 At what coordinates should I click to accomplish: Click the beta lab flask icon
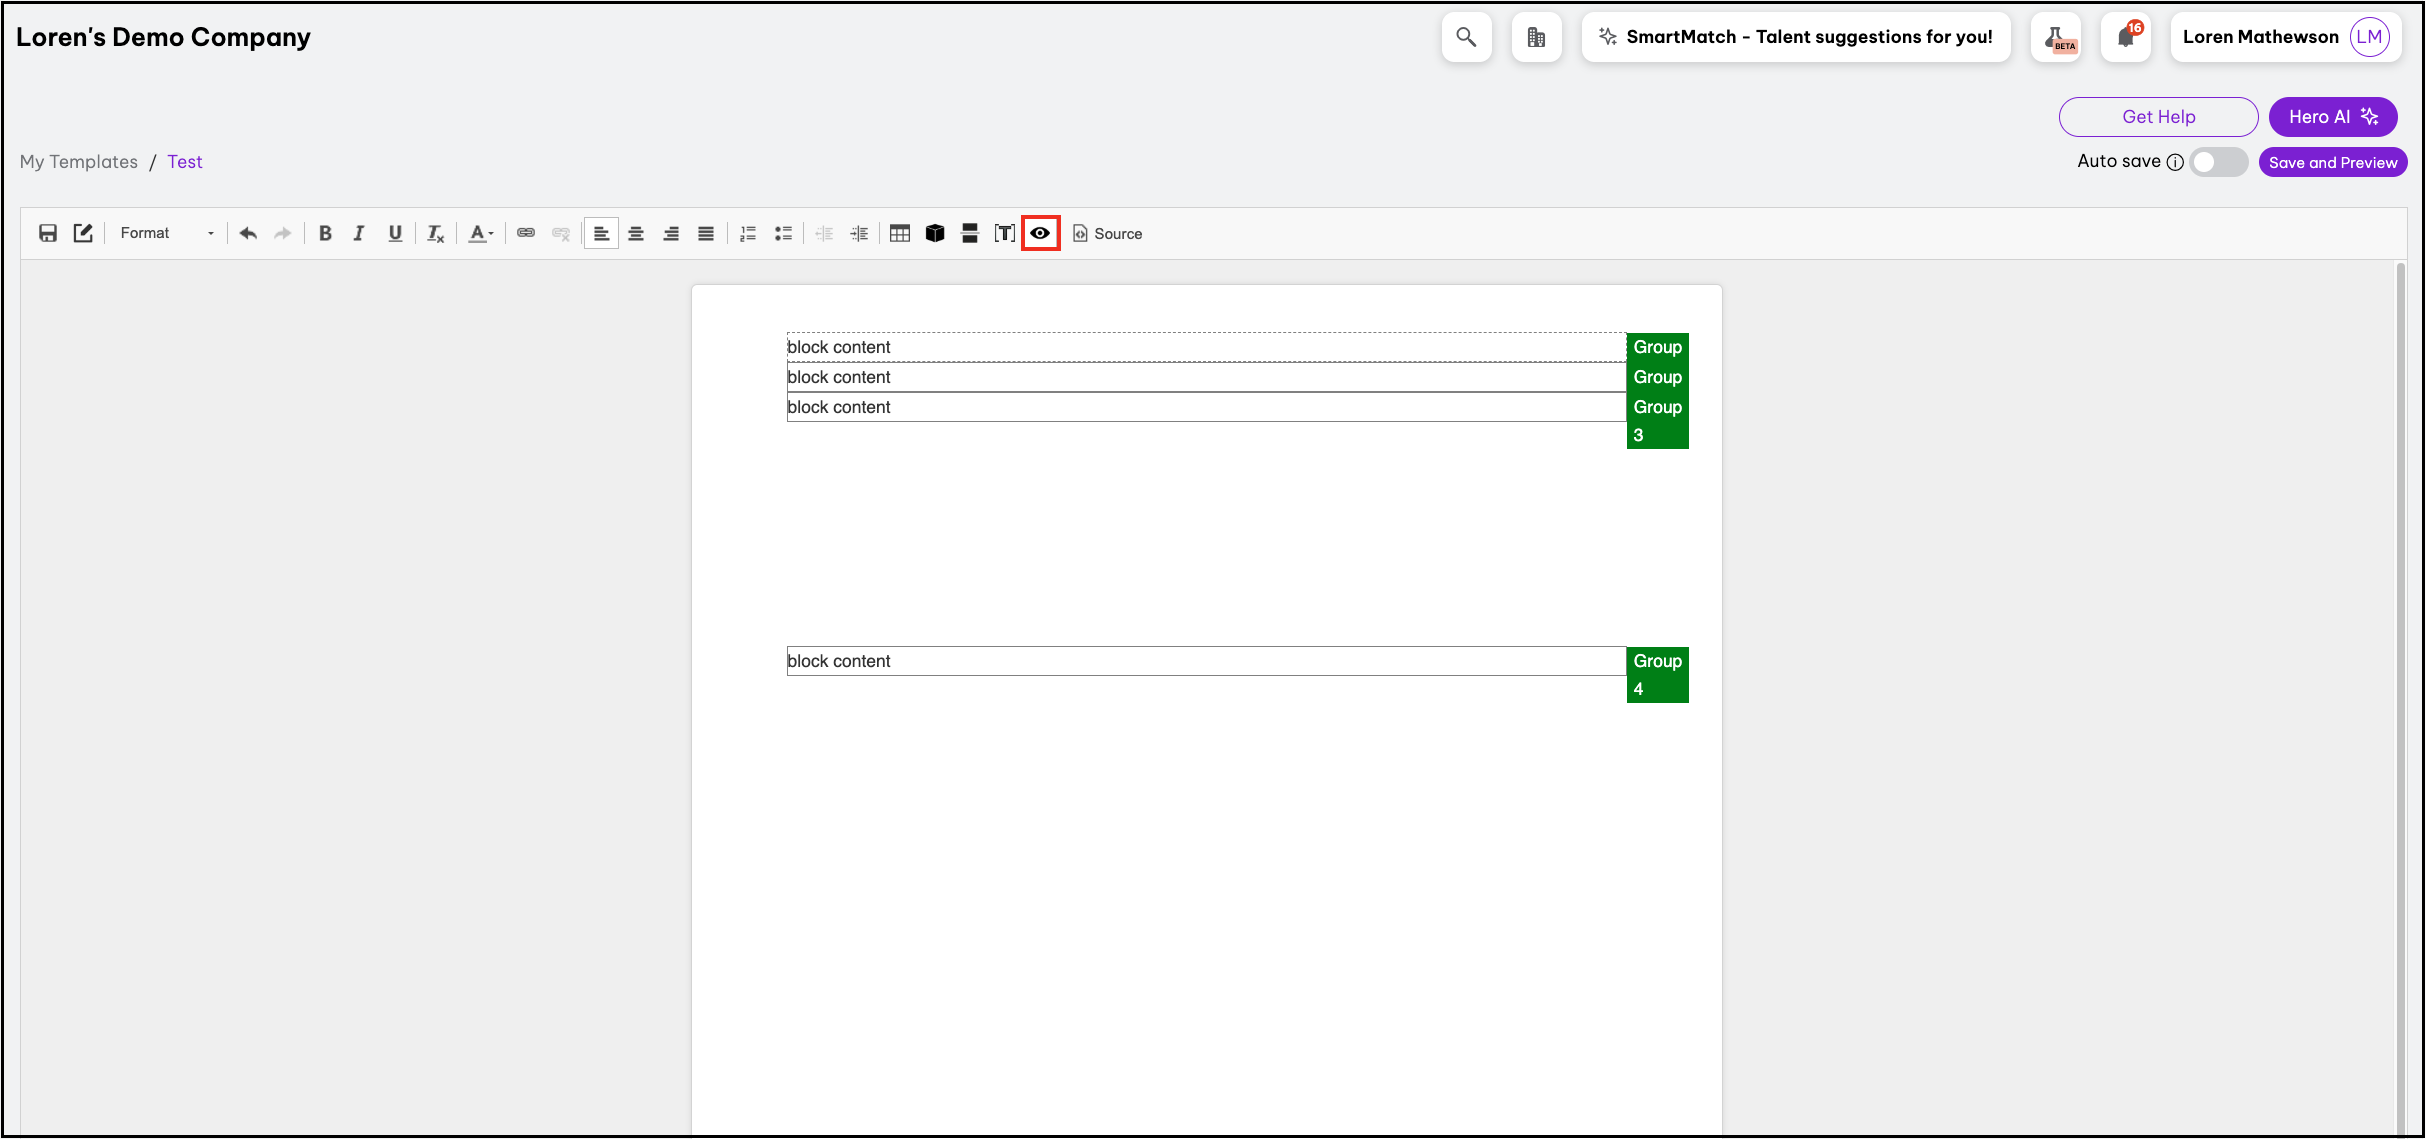click(x=2056, y=37)
